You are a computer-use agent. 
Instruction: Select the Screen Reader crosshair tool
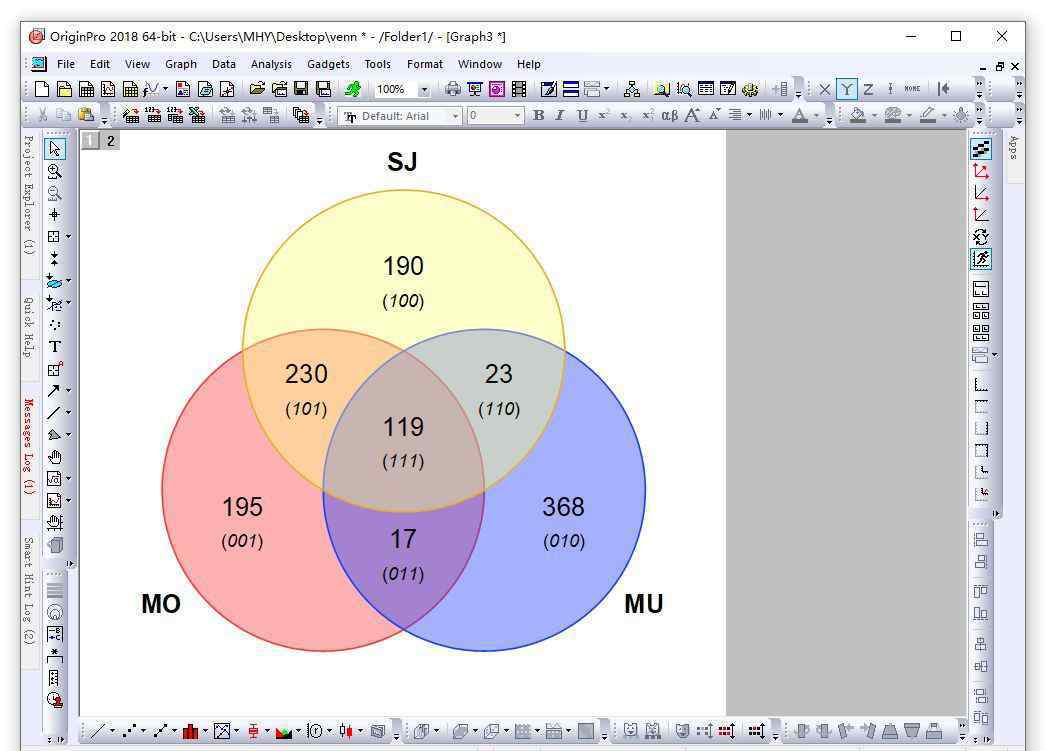coord(55,215)
